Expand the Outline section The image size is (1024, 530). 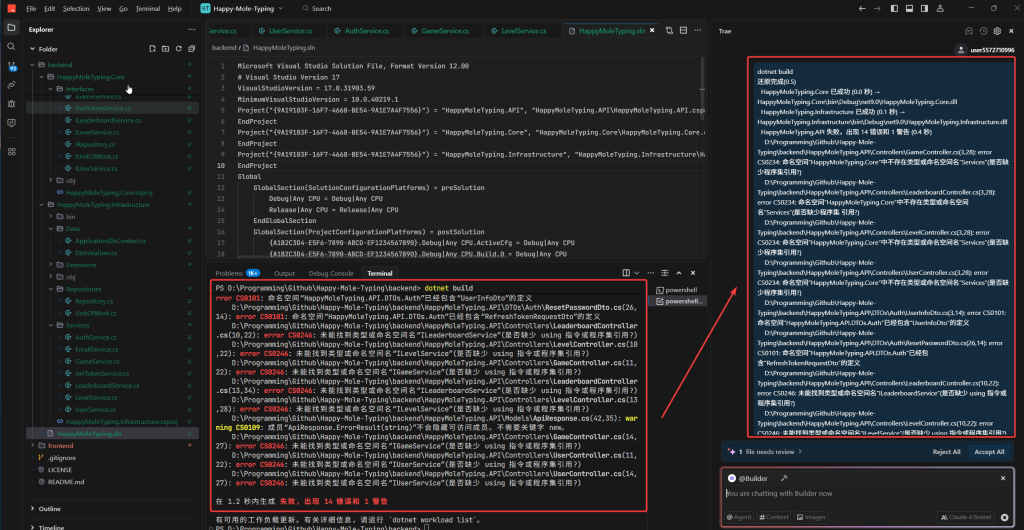click(x=32, y=508)
